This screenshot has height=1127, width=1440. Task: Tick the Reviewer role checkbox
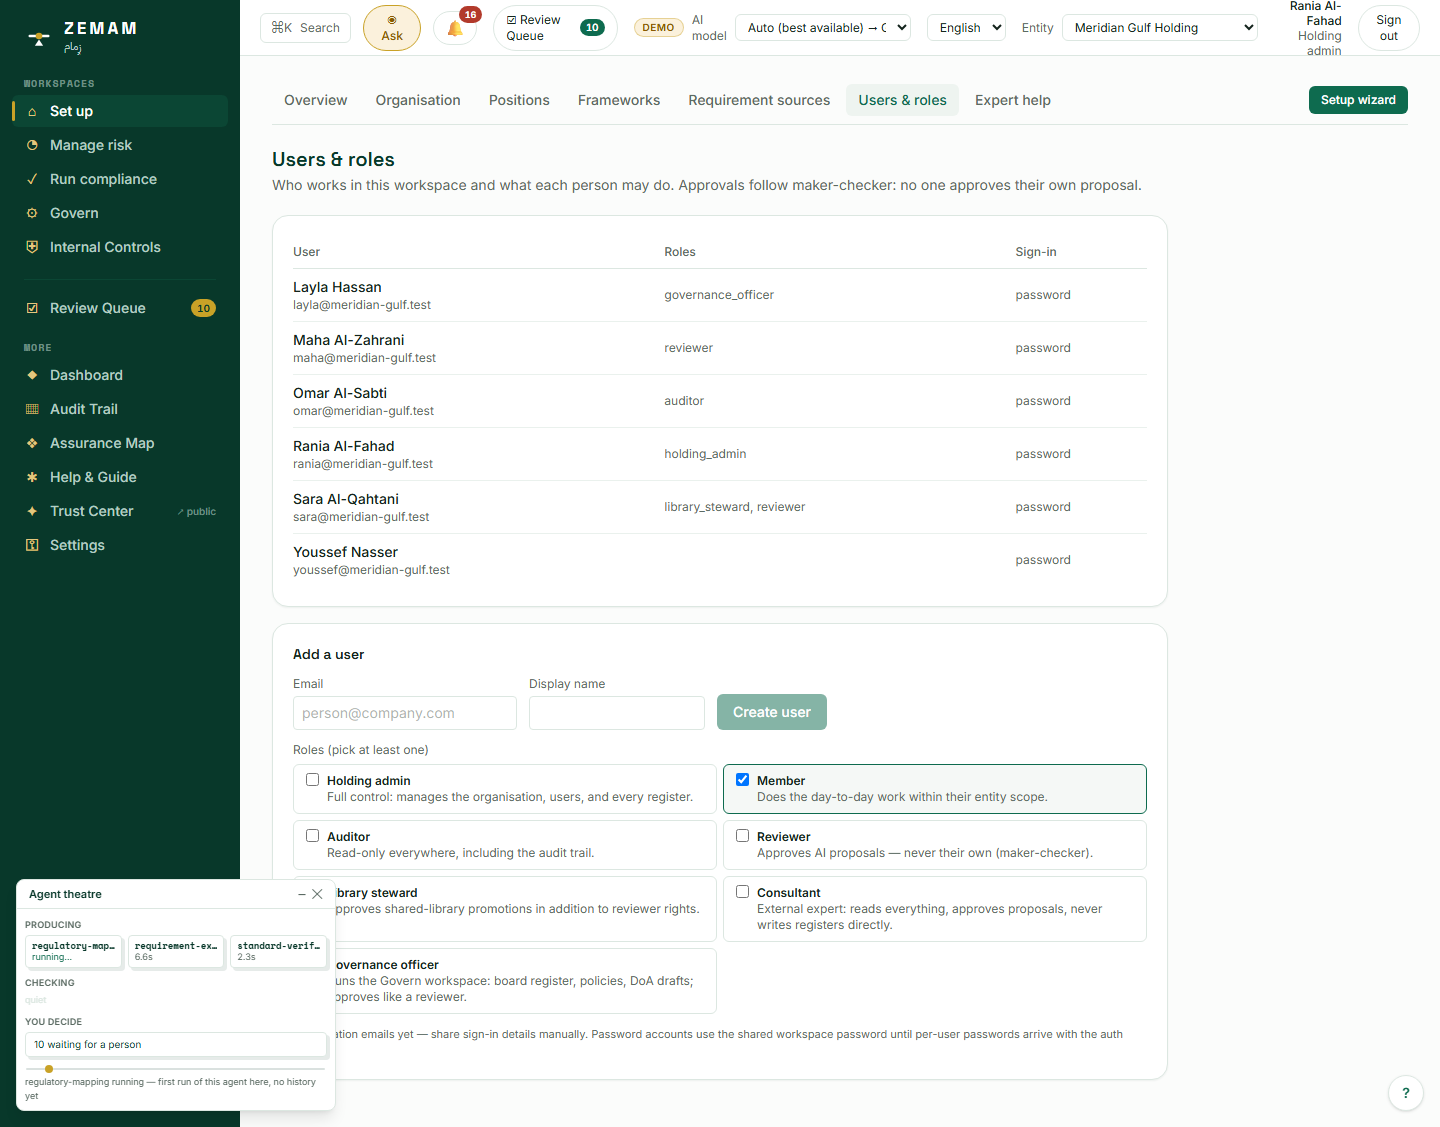[x=742, y=835]
